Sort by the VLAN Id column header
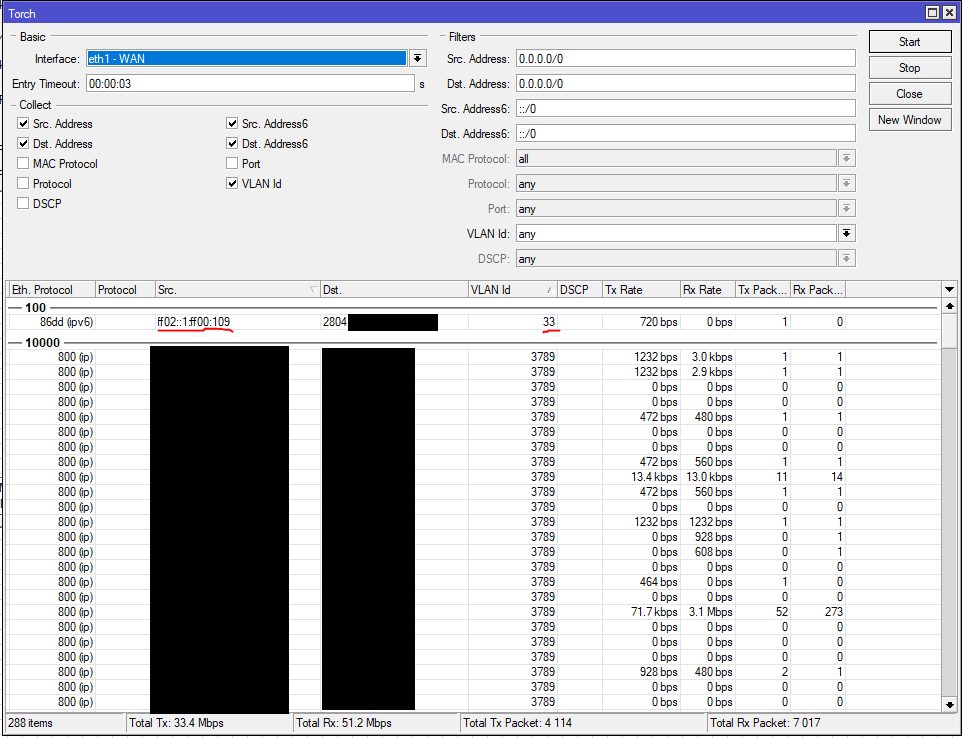 513,290
